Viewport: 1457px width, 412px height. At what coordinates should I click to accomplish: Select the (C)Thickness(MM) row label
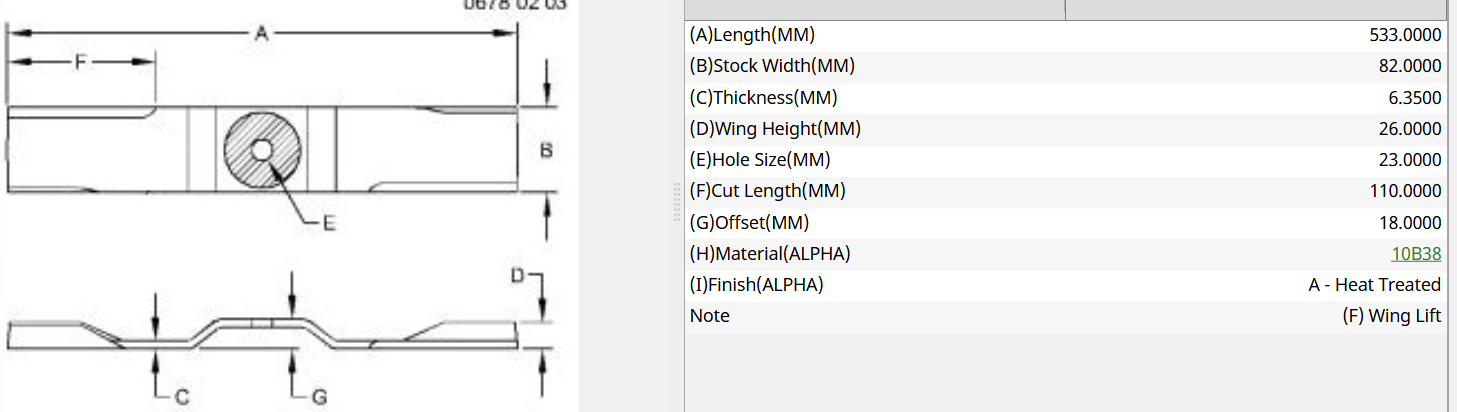[763, 97]
